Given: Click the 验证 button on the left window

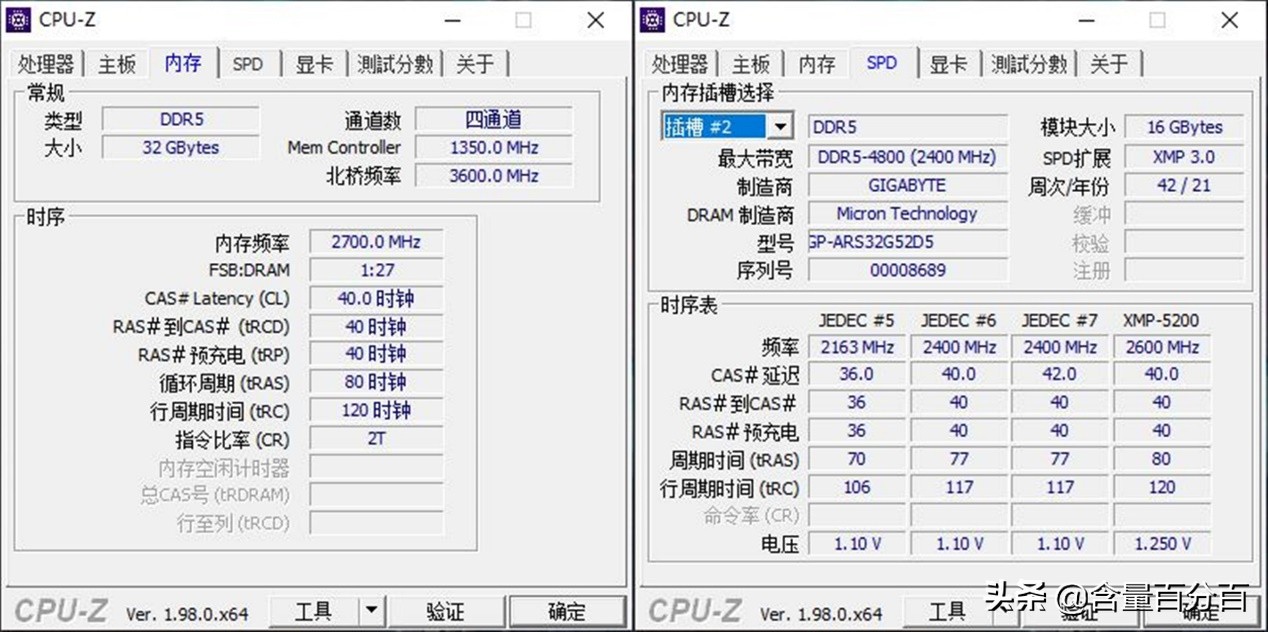Looking at the screenshot, I should click(444, 610).
